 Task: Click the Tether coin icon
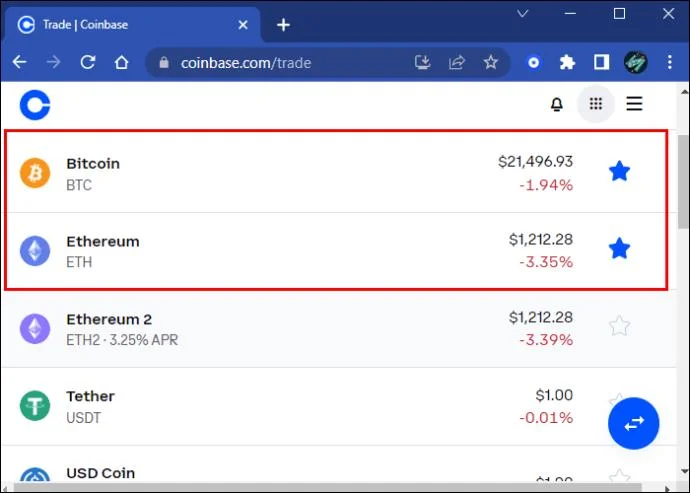tap(35, 406)
